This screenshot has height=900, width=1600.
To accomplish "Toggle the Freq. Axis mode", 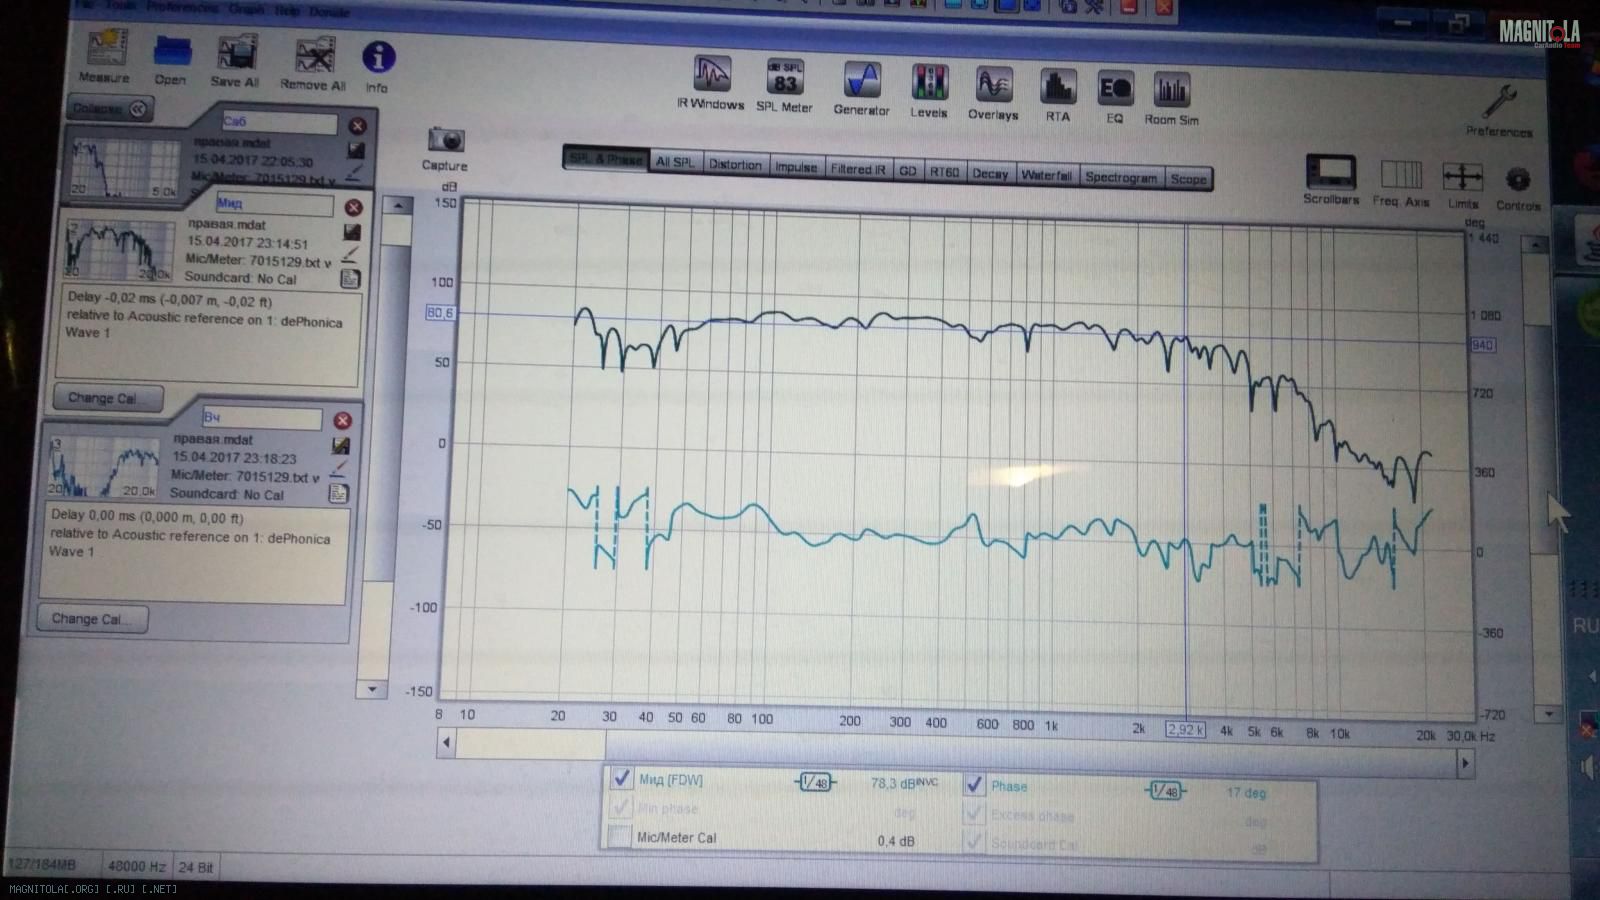I will [1401, 184].
